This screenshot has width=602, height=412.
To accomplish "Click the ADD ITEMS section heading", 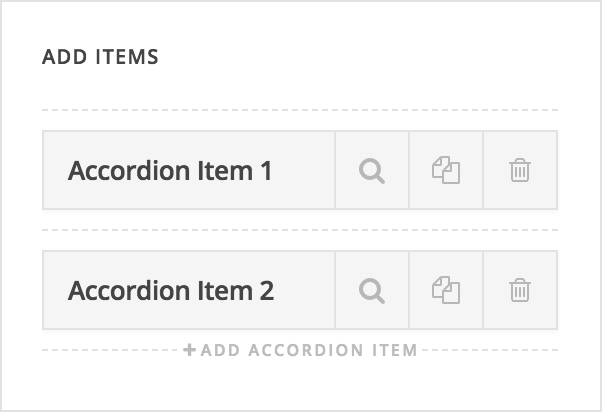I will 100,57.
